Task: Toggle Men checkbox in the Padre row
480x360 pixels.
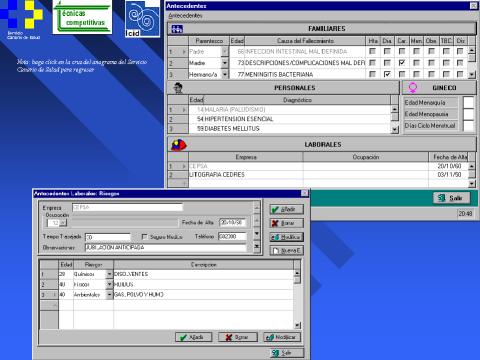Action: (416, 51)
